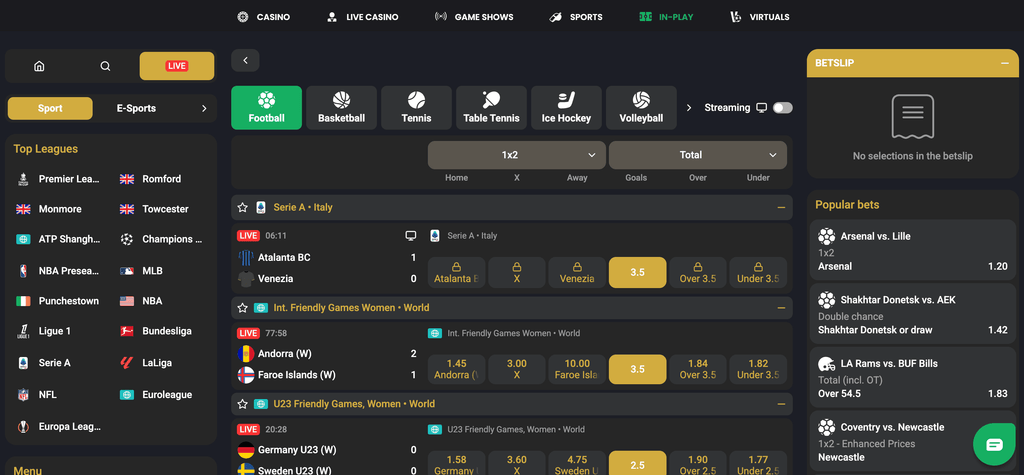Select the Football sport tile
Viewport: 1024px width, 475px height.
tap(266, 108)
